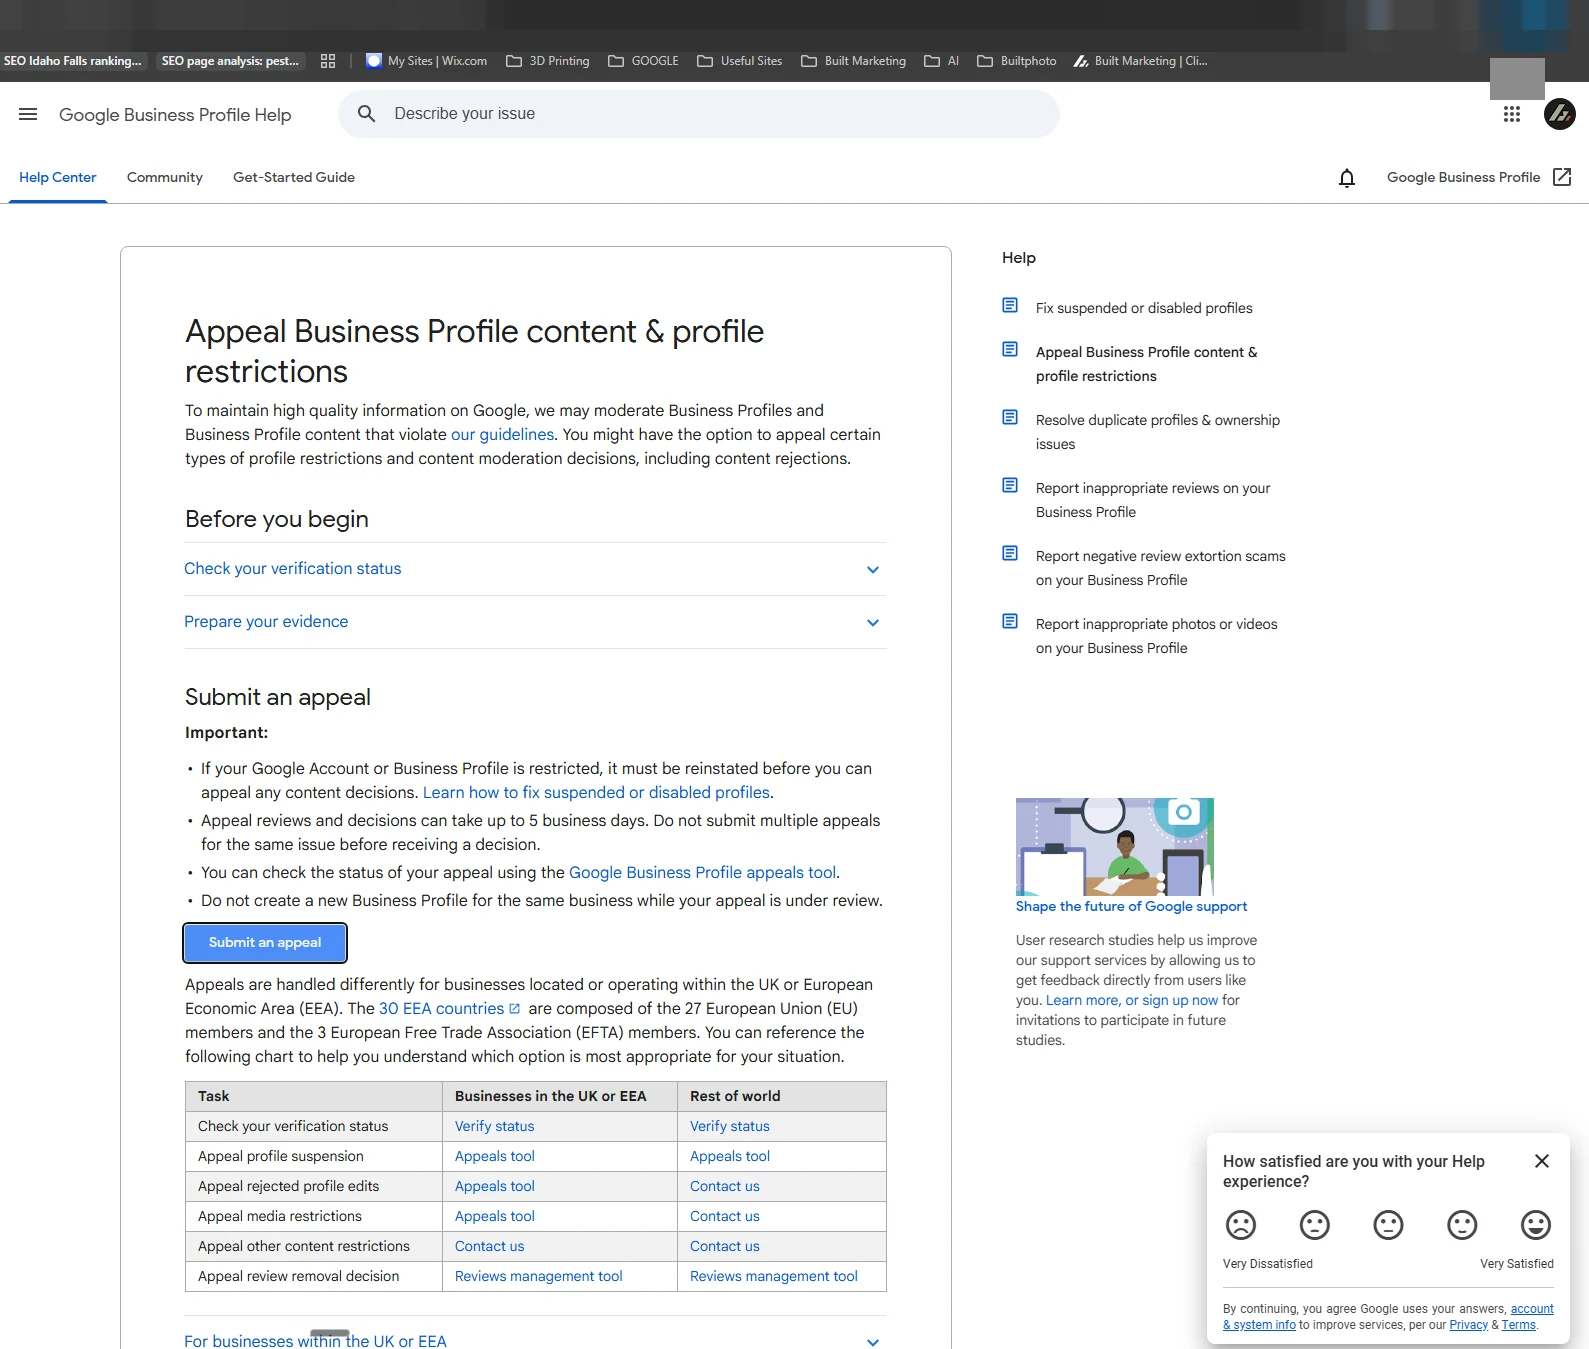Image resolution: width=1589 pixels, height=1349 pixels.
Task: Open the our guidelines link
Action: point(502,435)
